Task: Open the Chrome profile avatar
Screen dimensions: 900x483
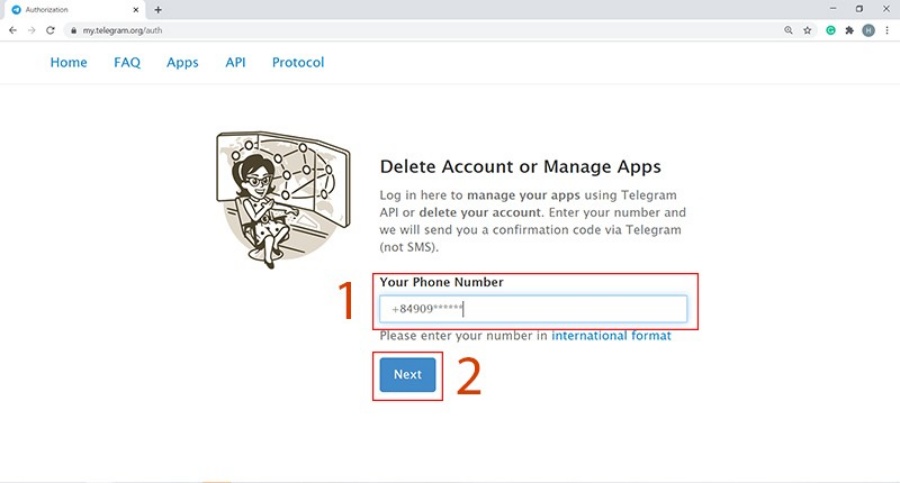Action: 868,30
